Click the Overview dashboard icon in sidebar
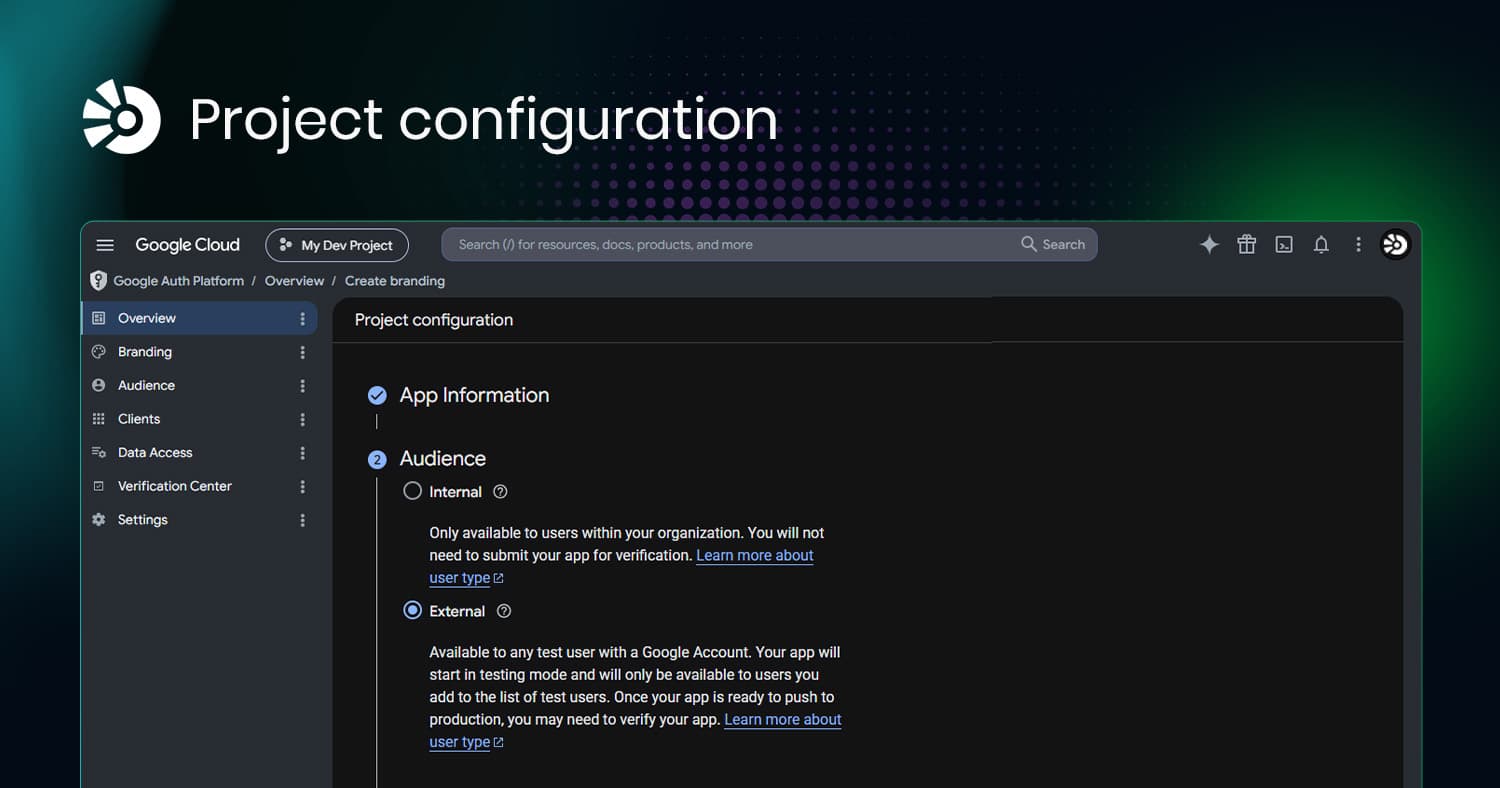Viewport: 1500px width, 788px height. click(98, 318)
